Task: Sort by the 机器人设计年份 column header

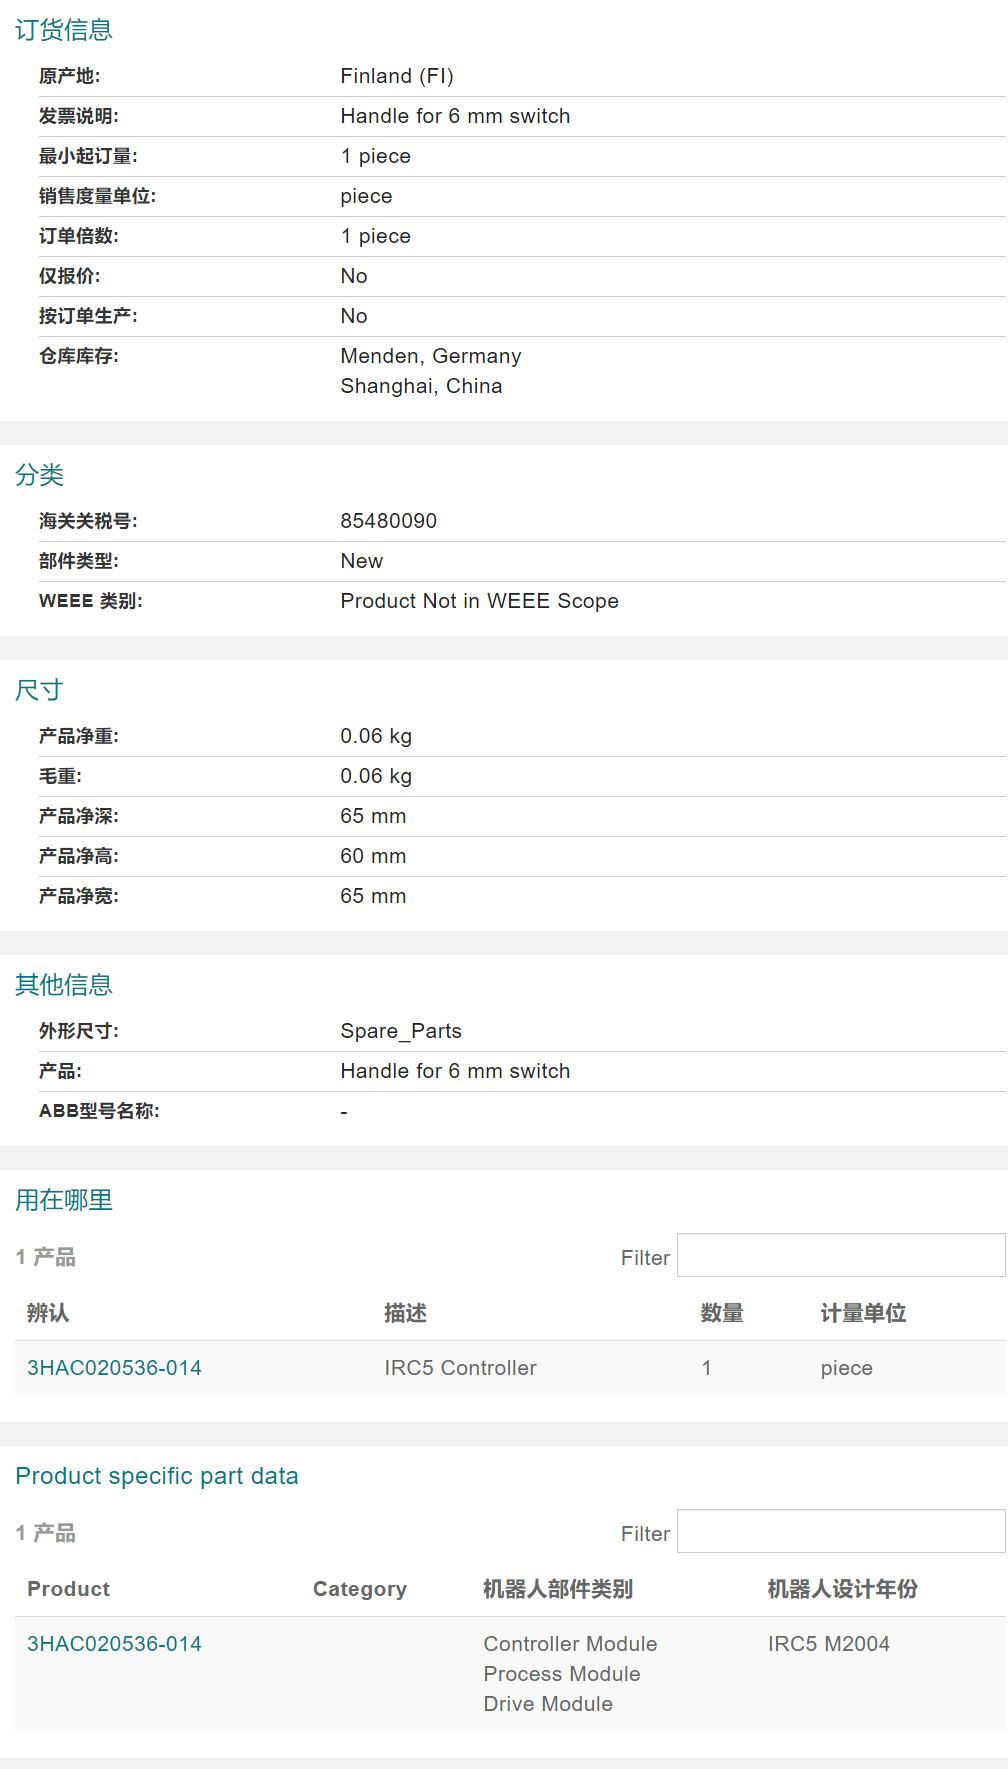Action: point(842,1589)
